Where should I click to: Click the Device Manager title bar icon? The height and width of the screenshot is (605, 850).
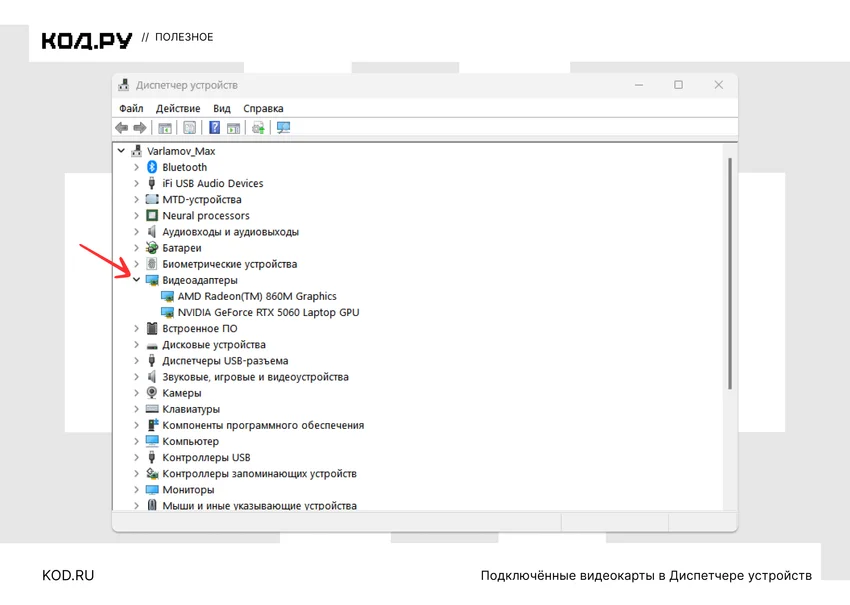(x=124, y=85)
